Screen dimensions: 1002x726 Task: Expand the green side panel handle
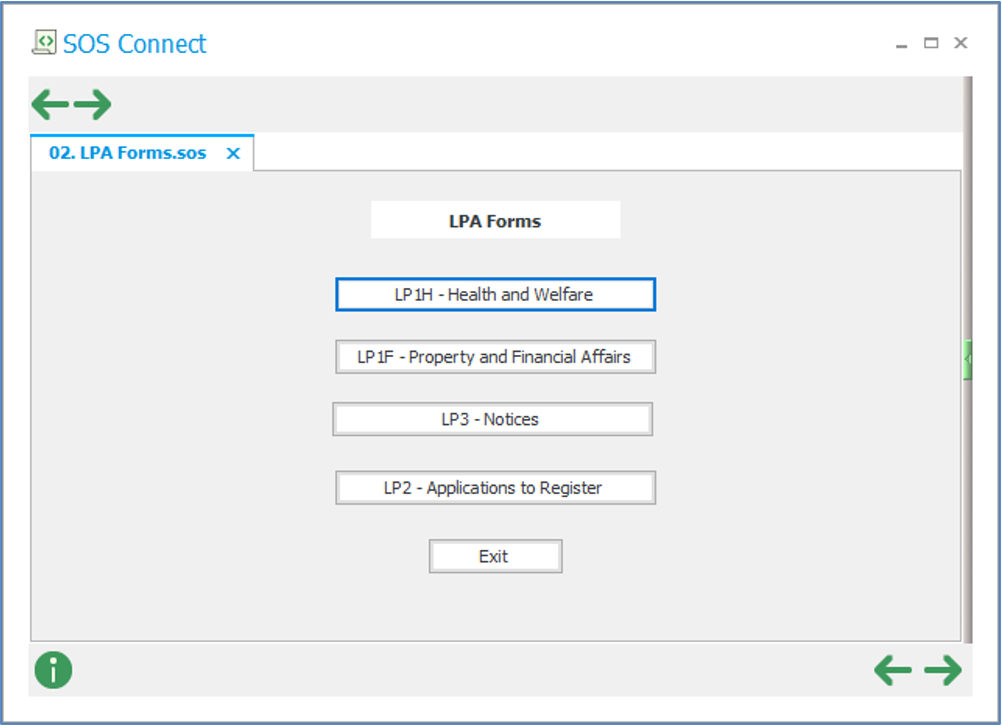[x=967, y=359]
